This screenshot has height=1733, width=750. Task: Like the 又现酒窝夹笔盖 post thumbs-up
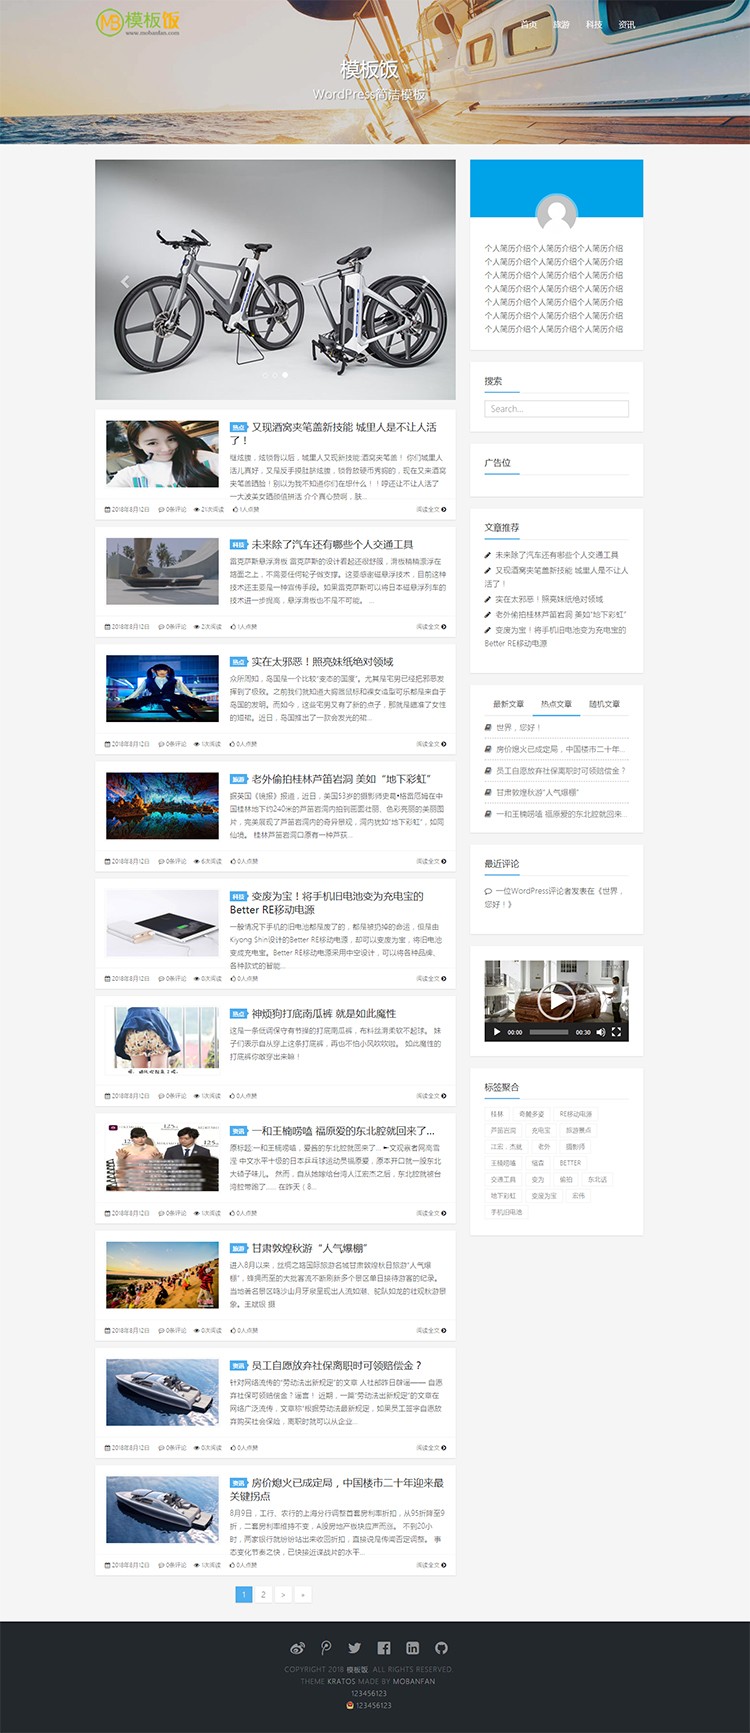(x=244, y=509)
